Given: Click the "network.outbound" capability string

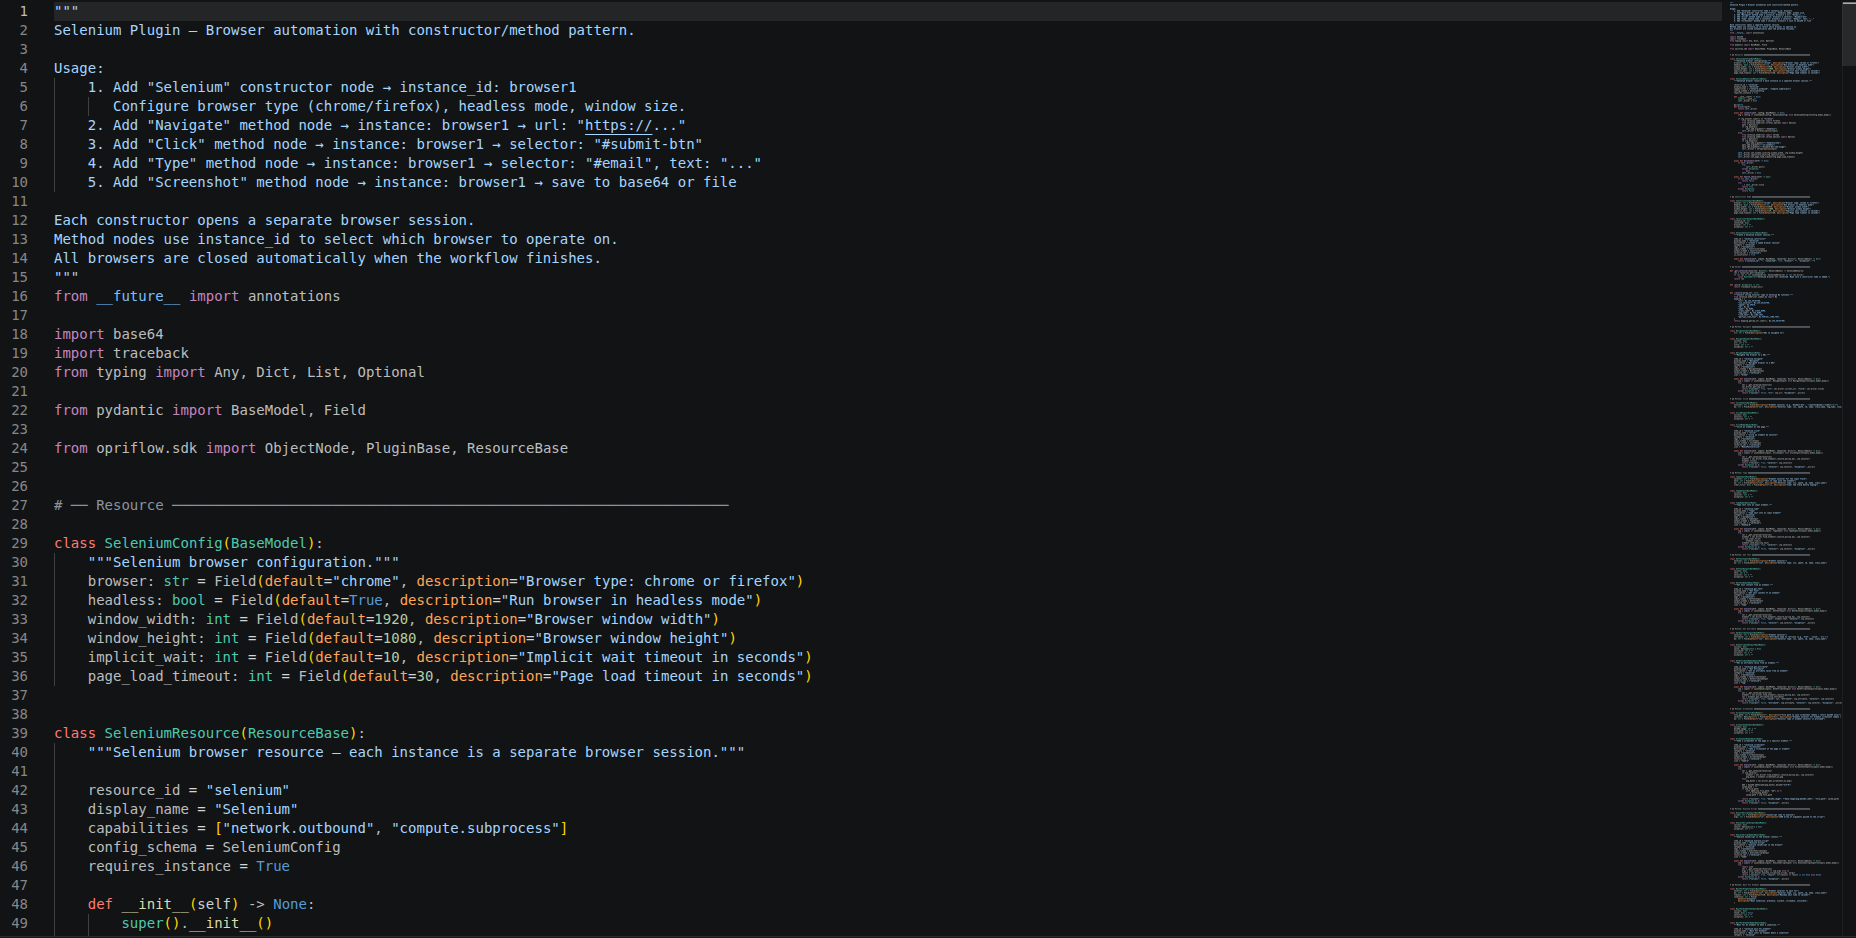Looking at the screenshot, I should (x=298, y=828).
